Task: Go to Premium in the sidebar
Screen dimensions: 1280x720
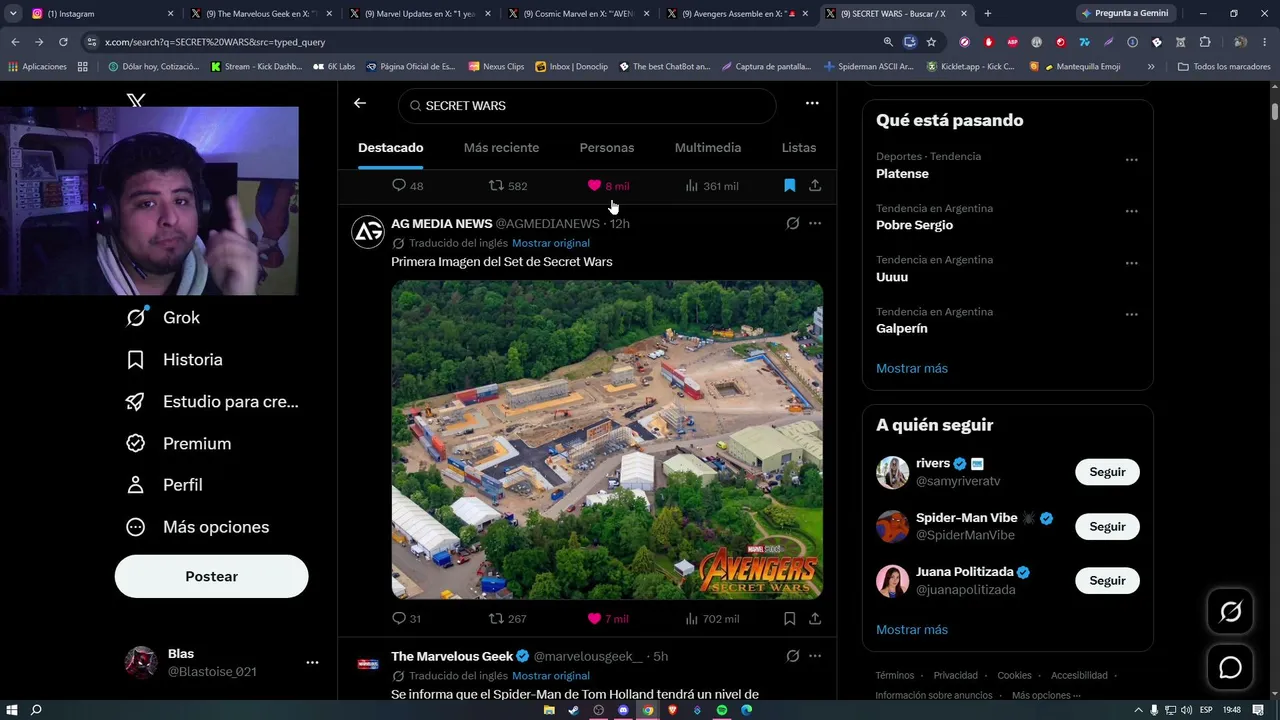Action: [x=178, y=444]
